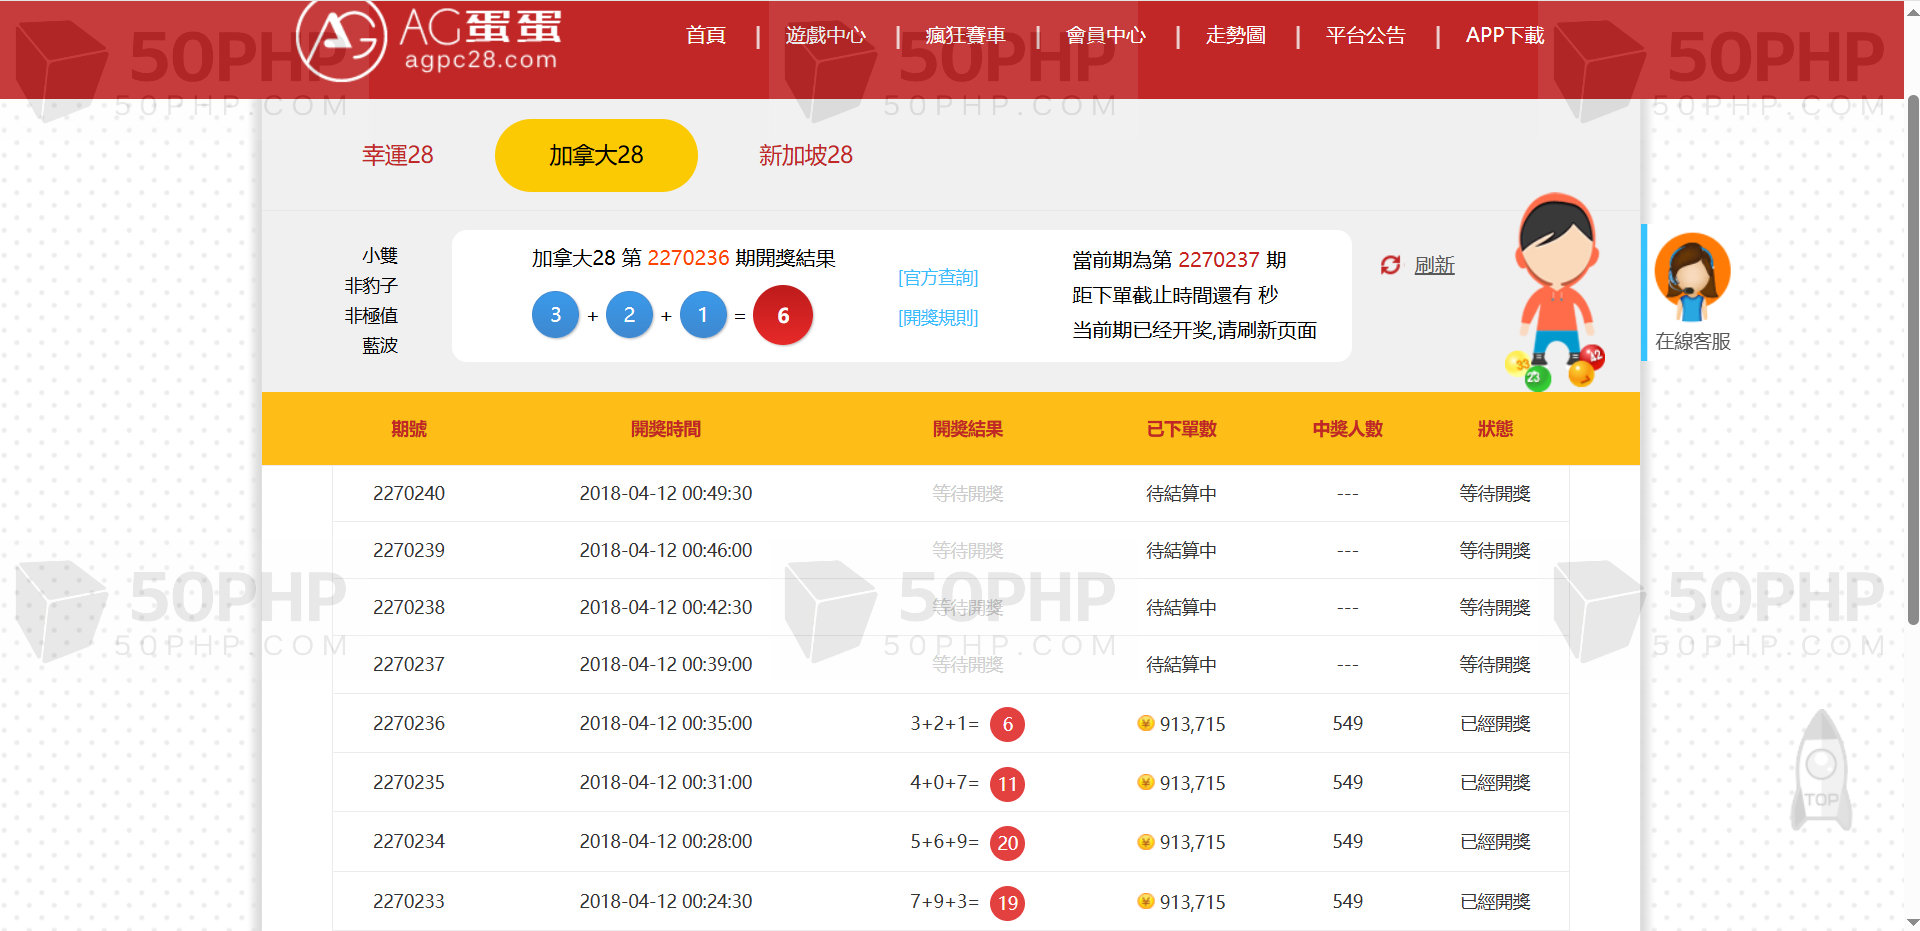This screenshot has height=931, width=1920.
Task: Click the 刷新 refresh link
Action: [1434, 265]
